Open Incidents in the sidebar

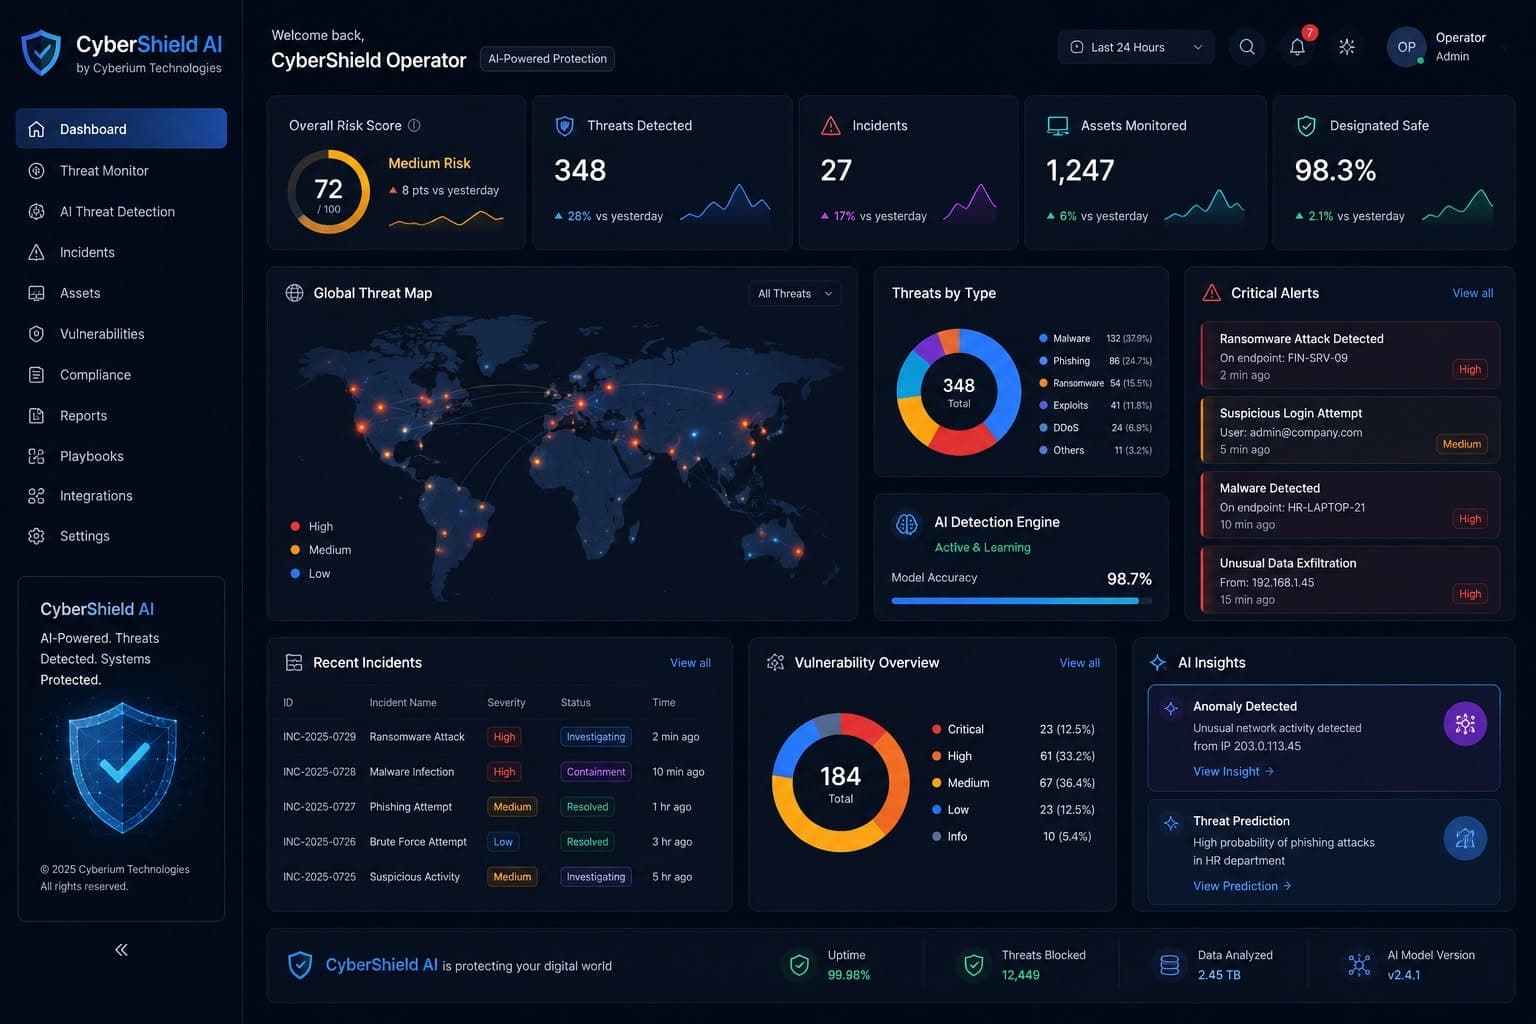[121, 253]
